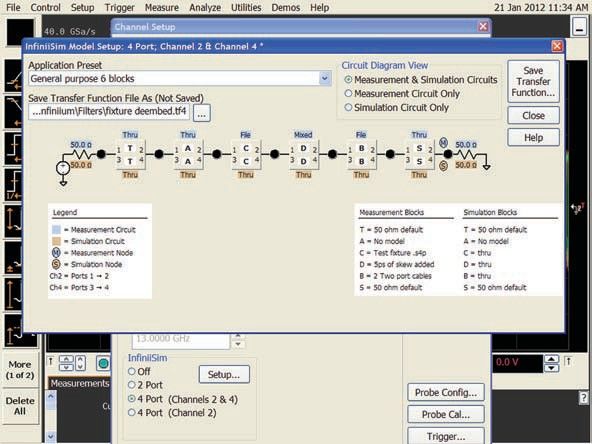Open the Demos menu
Viewport: 592px width, 444px height.
pos(285,7)
